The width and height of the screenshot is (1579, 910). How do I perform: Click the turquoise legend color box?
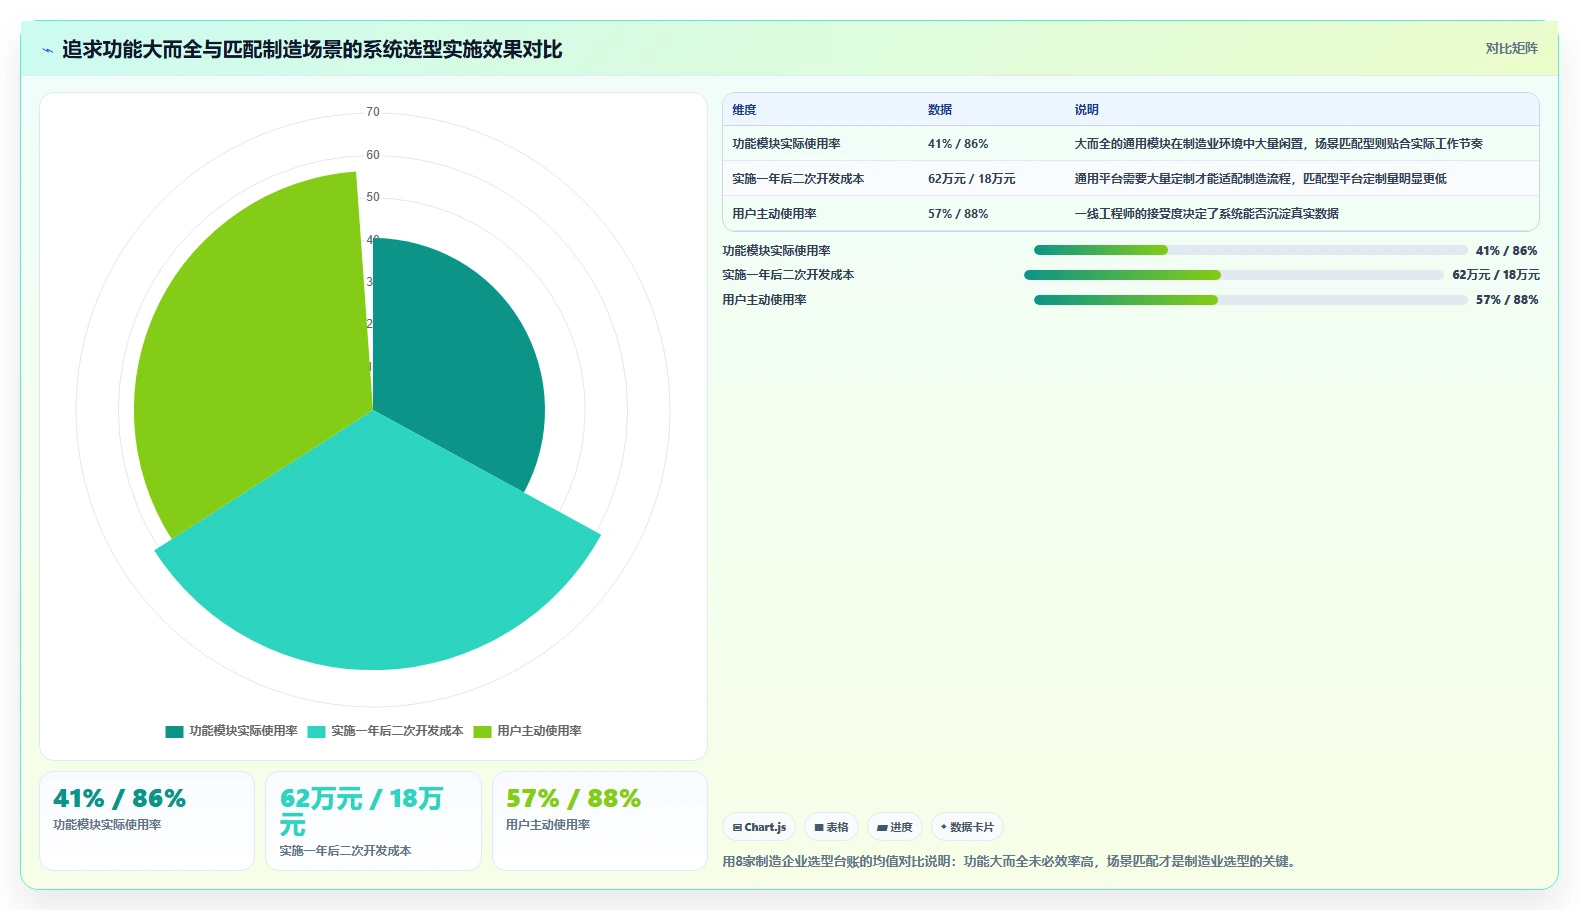(316, 732)
